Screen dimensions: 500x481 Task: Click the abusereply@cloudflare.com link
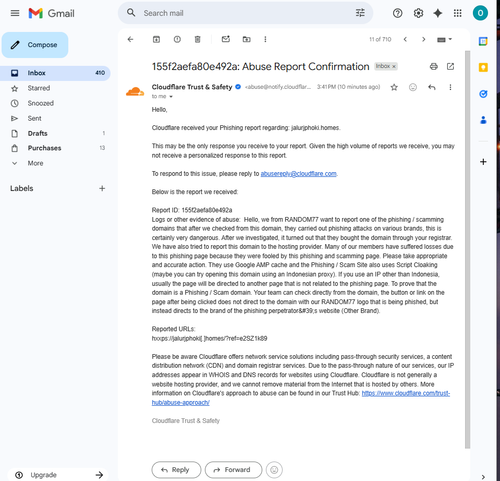tap(298, 174)
